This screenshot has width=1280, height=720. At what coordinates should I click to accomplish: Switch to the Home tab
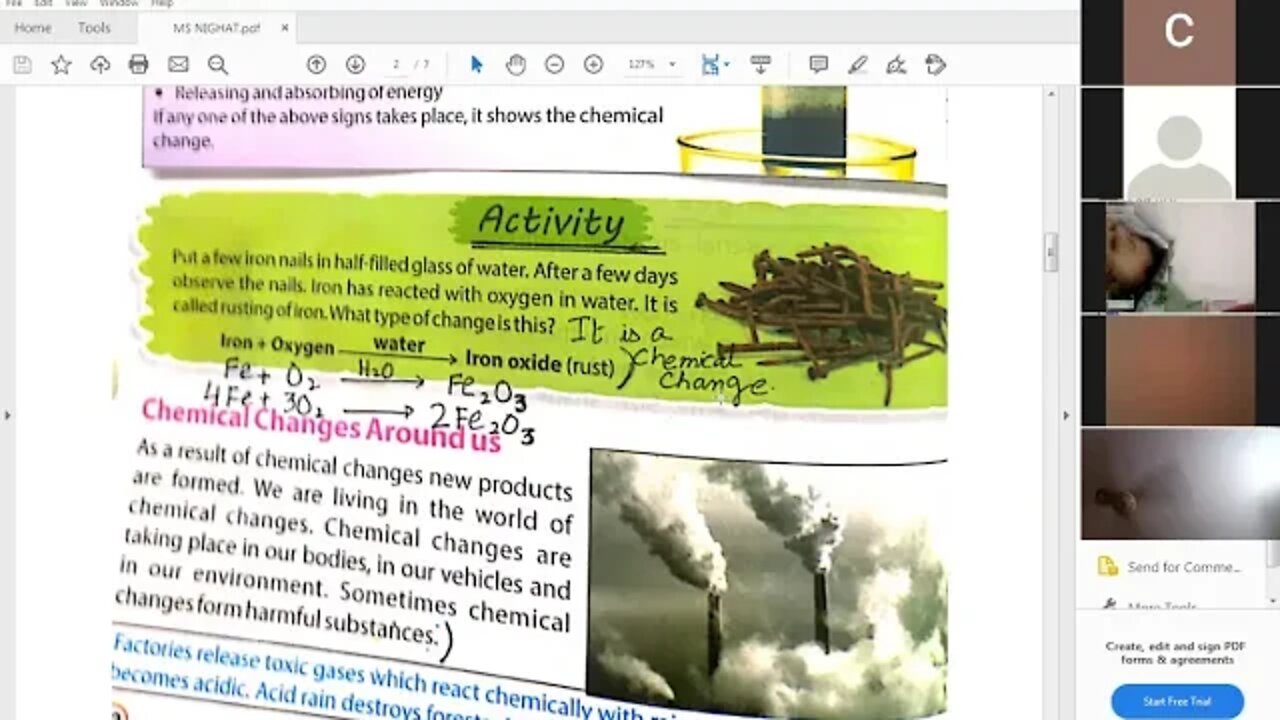click(x=32, y=28)
